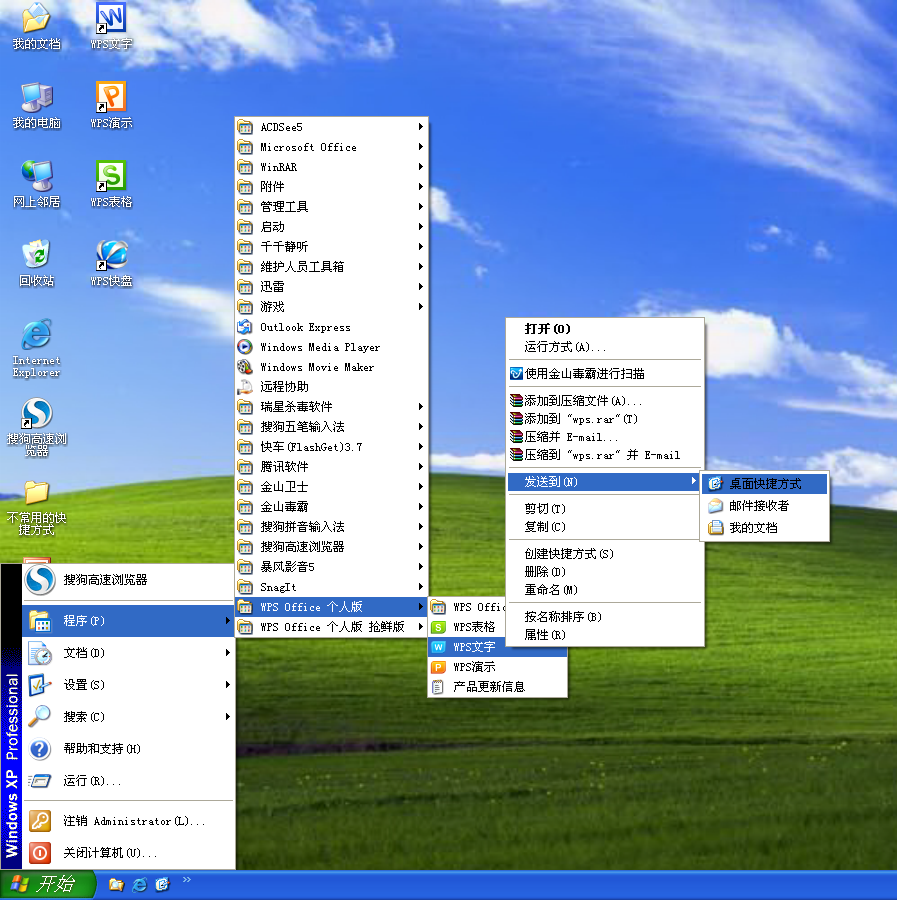The width and height of the screenshot is (897, 900).
Task: Click 创建快捷方式(S) in context menu
Action: coord(605,554)
